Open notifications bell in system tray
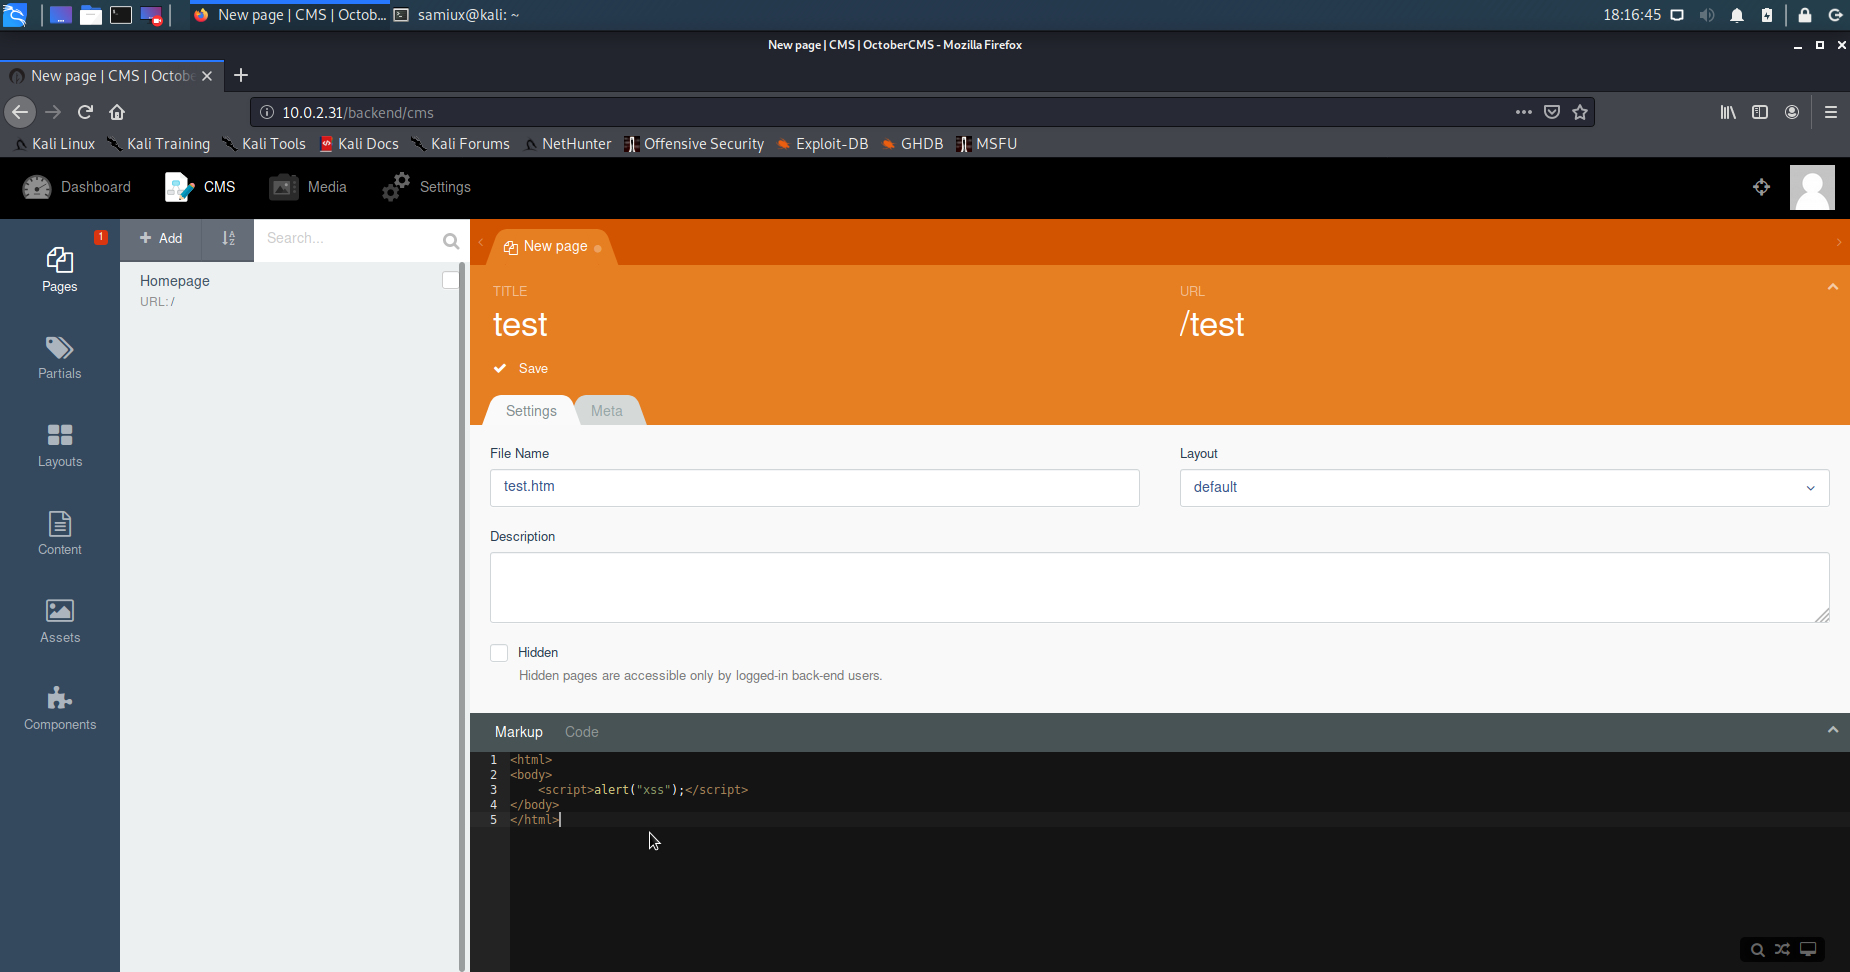The image size is (1850, 972). coord(1737,15)
